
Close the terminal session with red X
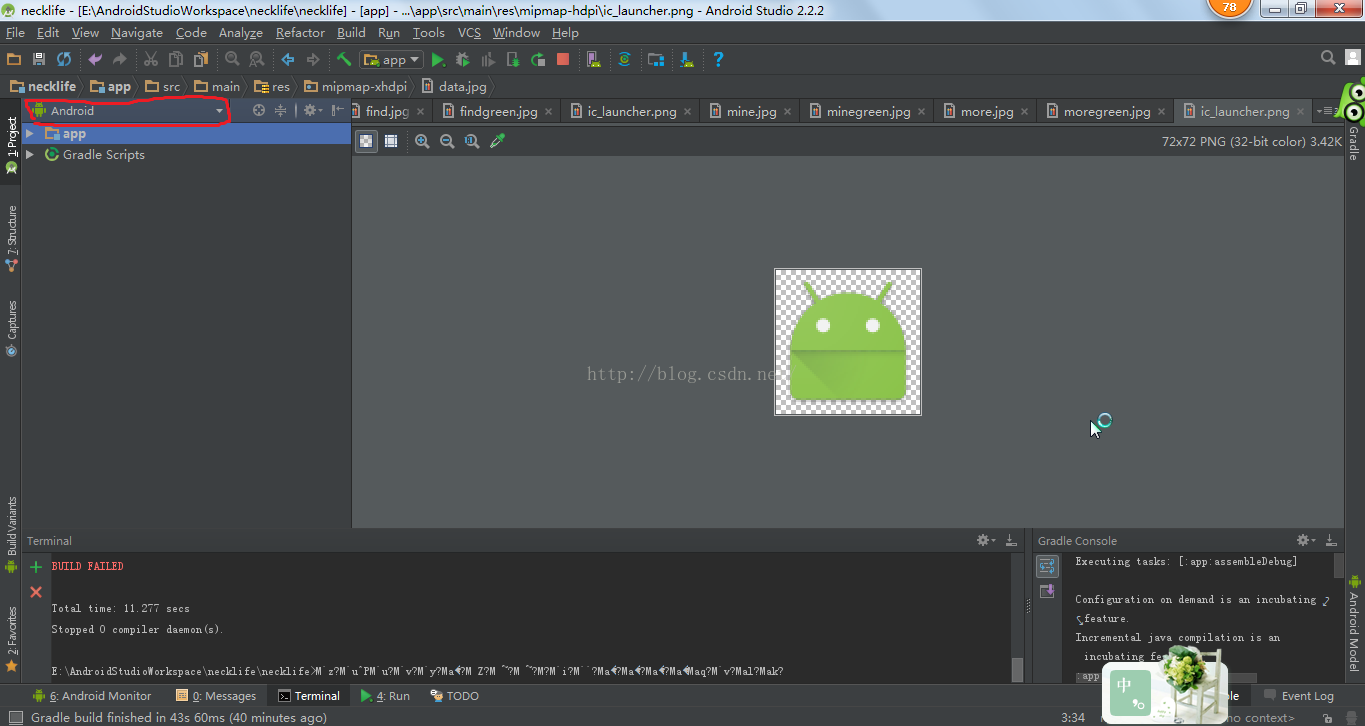click(36, 592)
